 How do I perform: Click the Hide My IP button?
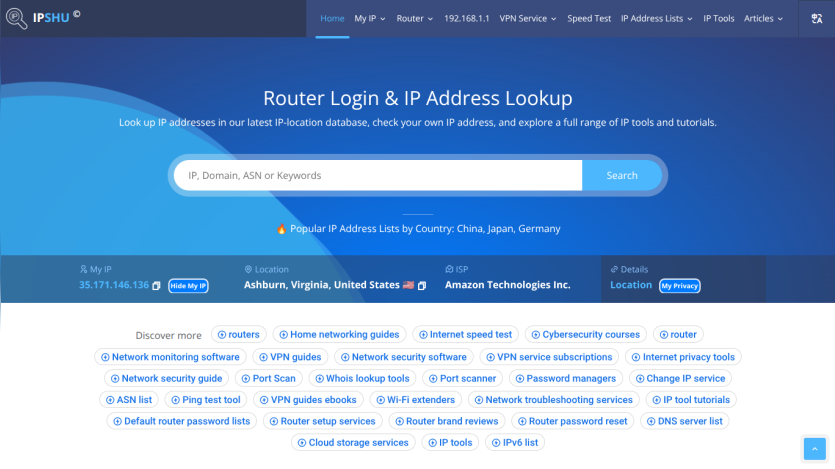pyautogui.click(x=188, y=286)
